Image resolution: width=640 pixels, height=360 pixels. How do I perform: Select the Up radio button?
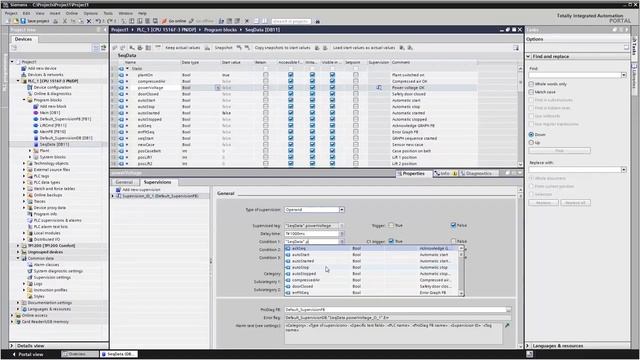[531, 142]
